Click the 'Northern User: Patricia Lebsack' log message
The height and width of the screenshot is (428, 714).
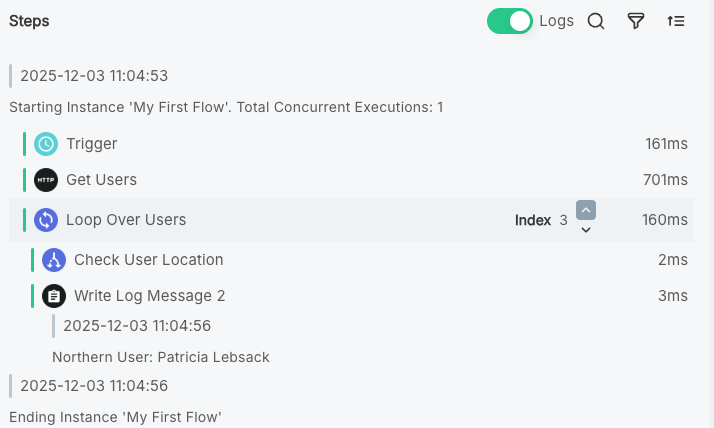tap(161, 357)
